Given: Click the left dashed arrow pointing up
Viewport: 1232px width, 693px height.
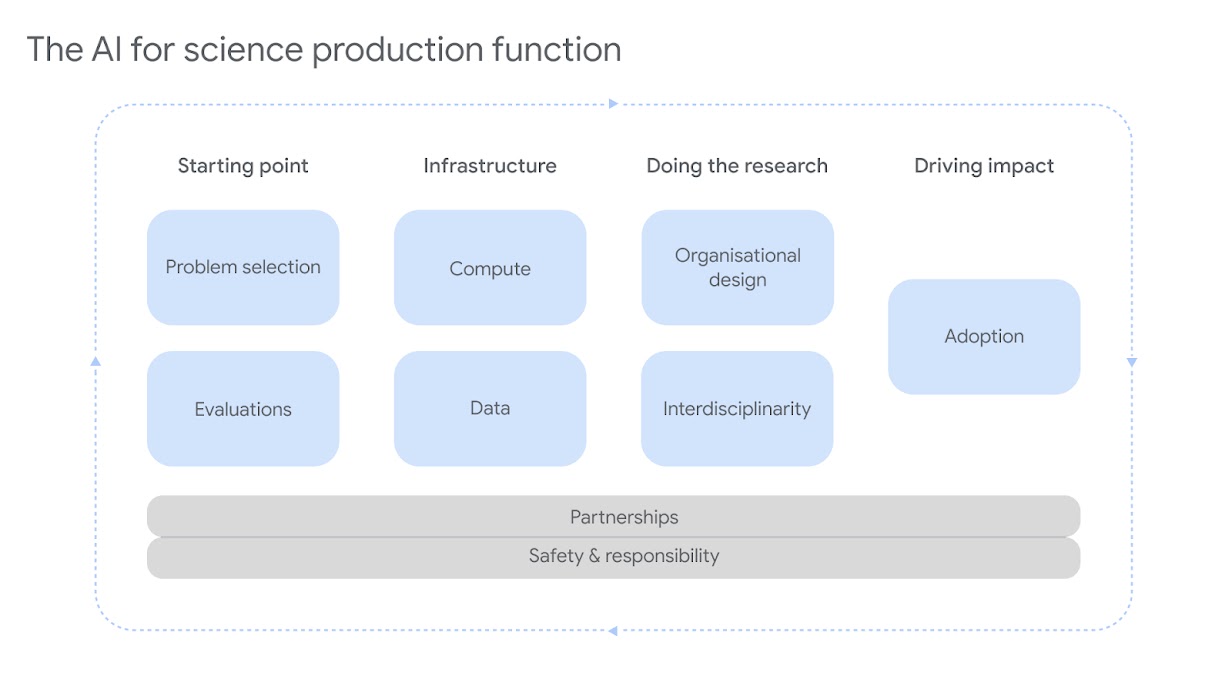Looking at the screenshot, I should coord(95,360).
